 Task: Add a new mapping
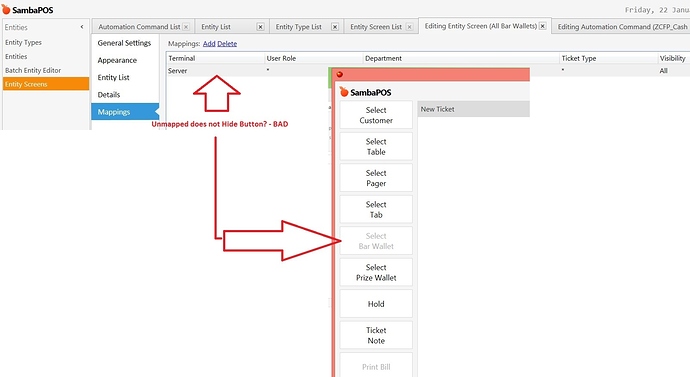[x=209, y=44]
